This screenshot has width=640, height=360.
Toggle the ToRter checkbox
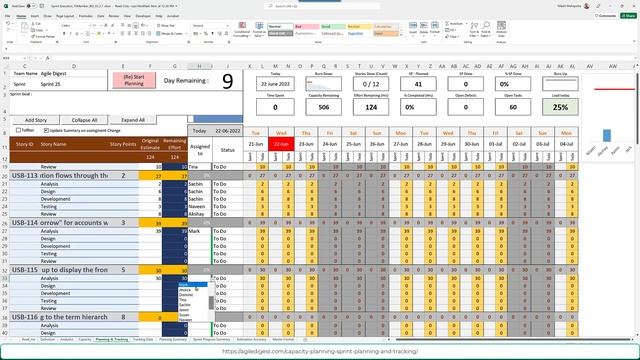[18, 130]
